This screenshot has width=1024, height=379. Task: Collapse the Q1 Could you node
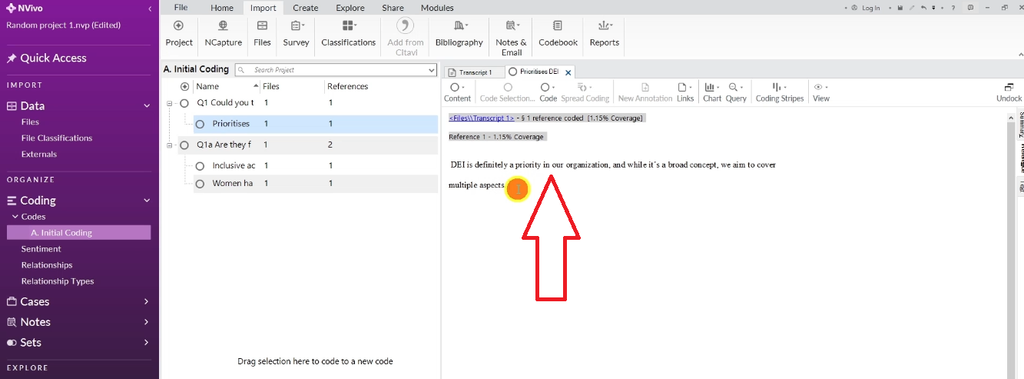169,103
